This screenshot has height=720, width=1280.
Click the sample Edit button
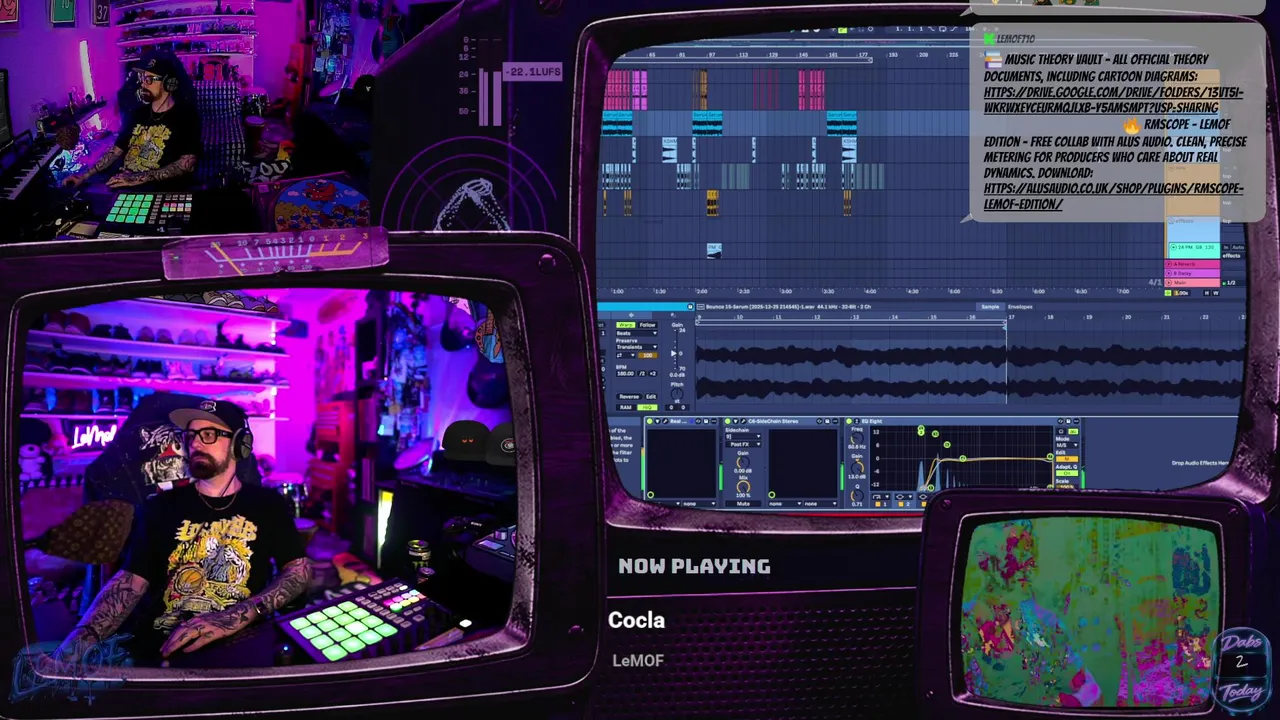click(x=651, y=396)
